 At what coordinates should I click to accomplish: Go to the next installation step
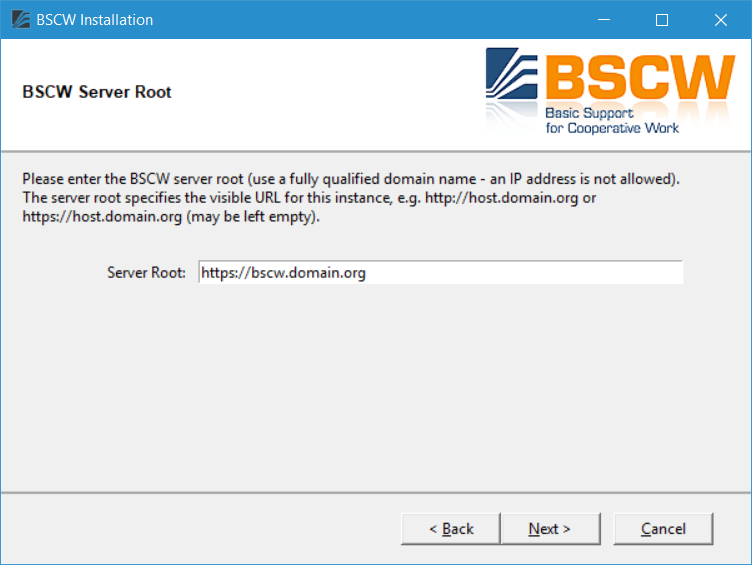pyautogui.click(x=550, y=529)
